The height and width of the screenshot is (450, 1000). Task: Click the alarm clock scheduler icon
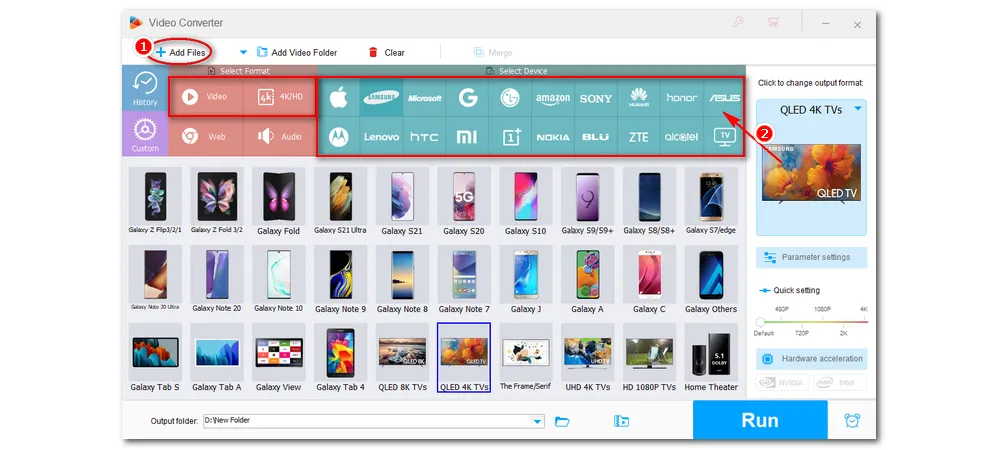tap(851, 420)
